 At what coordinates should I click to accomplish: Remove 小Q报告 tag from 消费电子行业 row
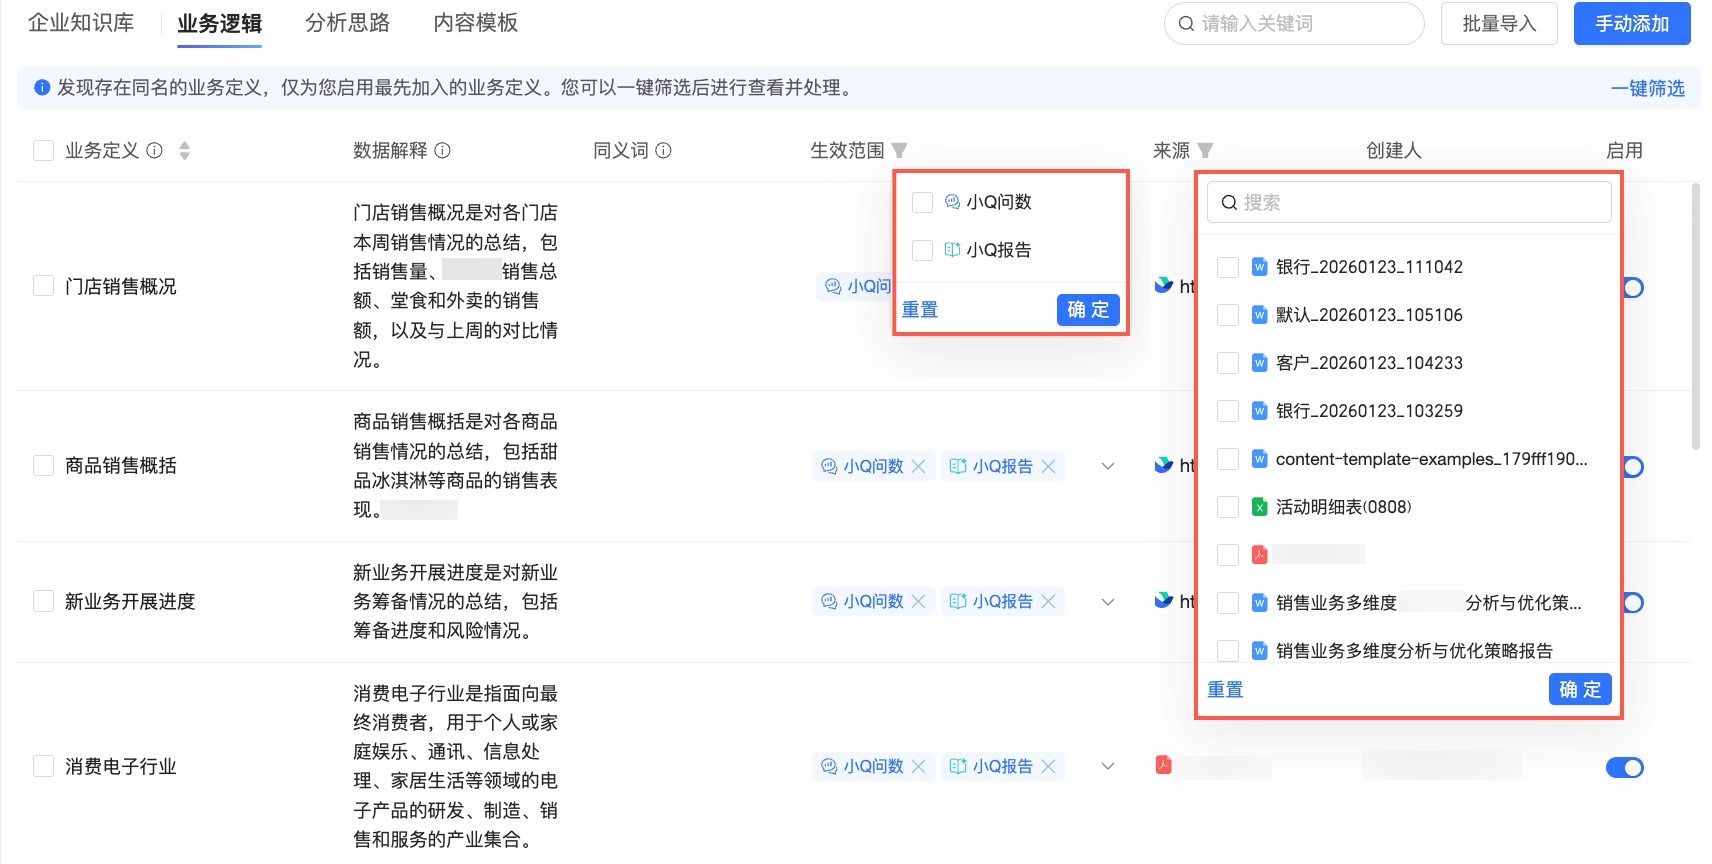tap(1048, 766)
